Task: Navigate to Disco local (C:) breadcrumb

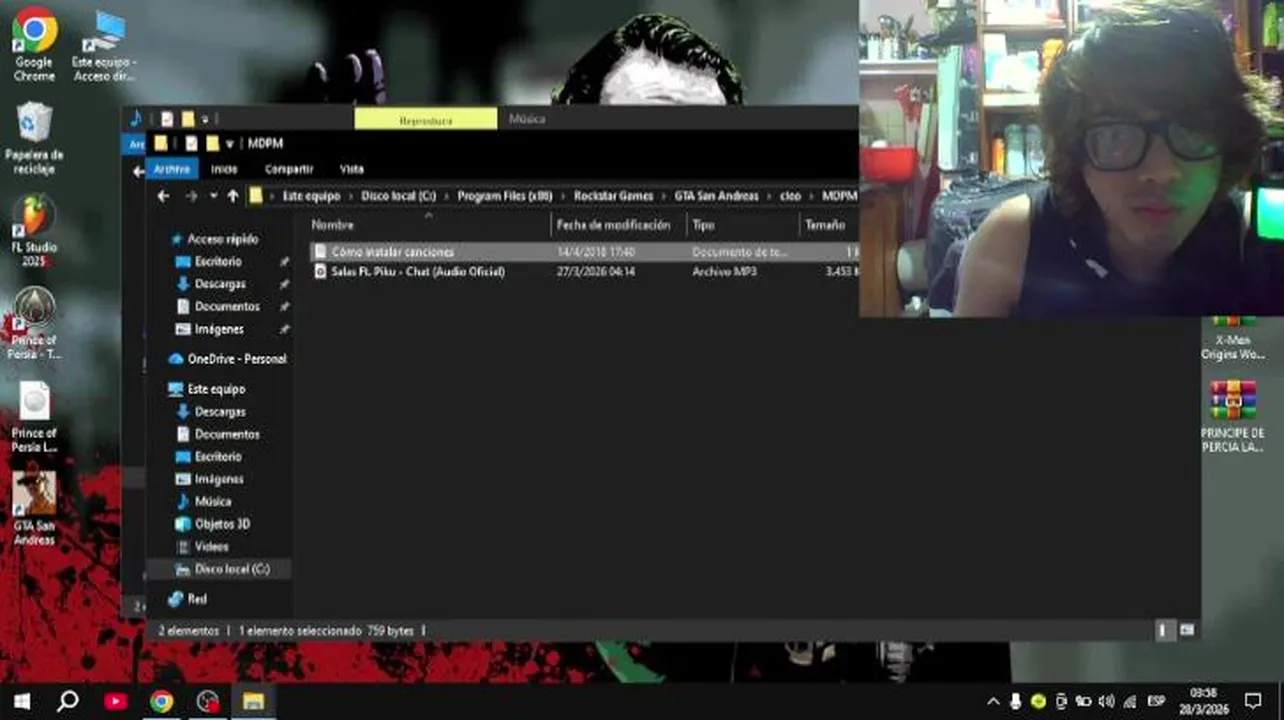Action: click(399, 196)
